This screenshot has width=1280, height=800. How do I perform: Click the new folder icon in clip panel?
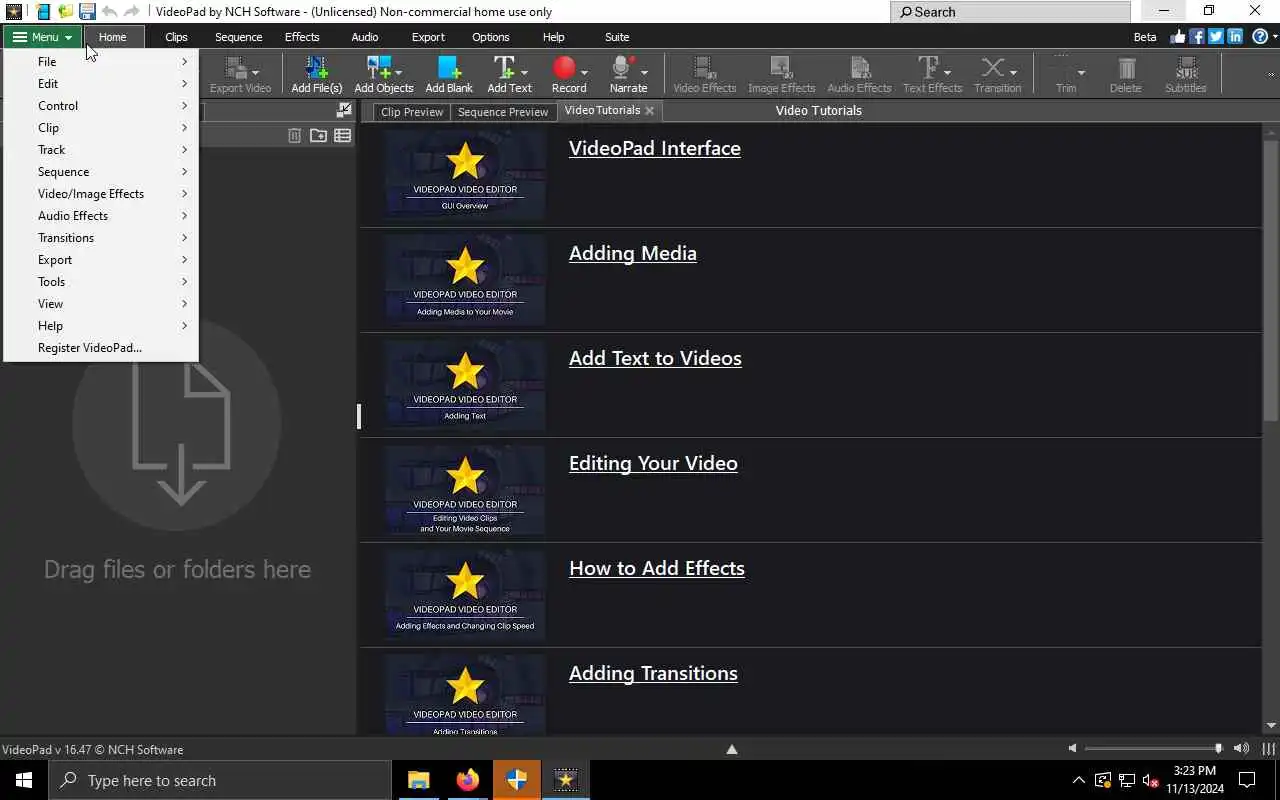coord(318,135)
